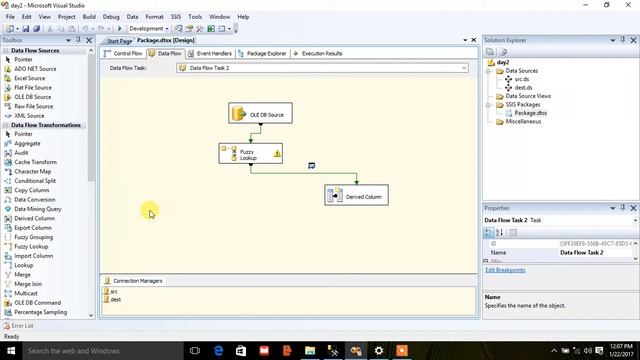
Task: Click the Fuzzy Lookup warning icon
Action: [277, 154]
